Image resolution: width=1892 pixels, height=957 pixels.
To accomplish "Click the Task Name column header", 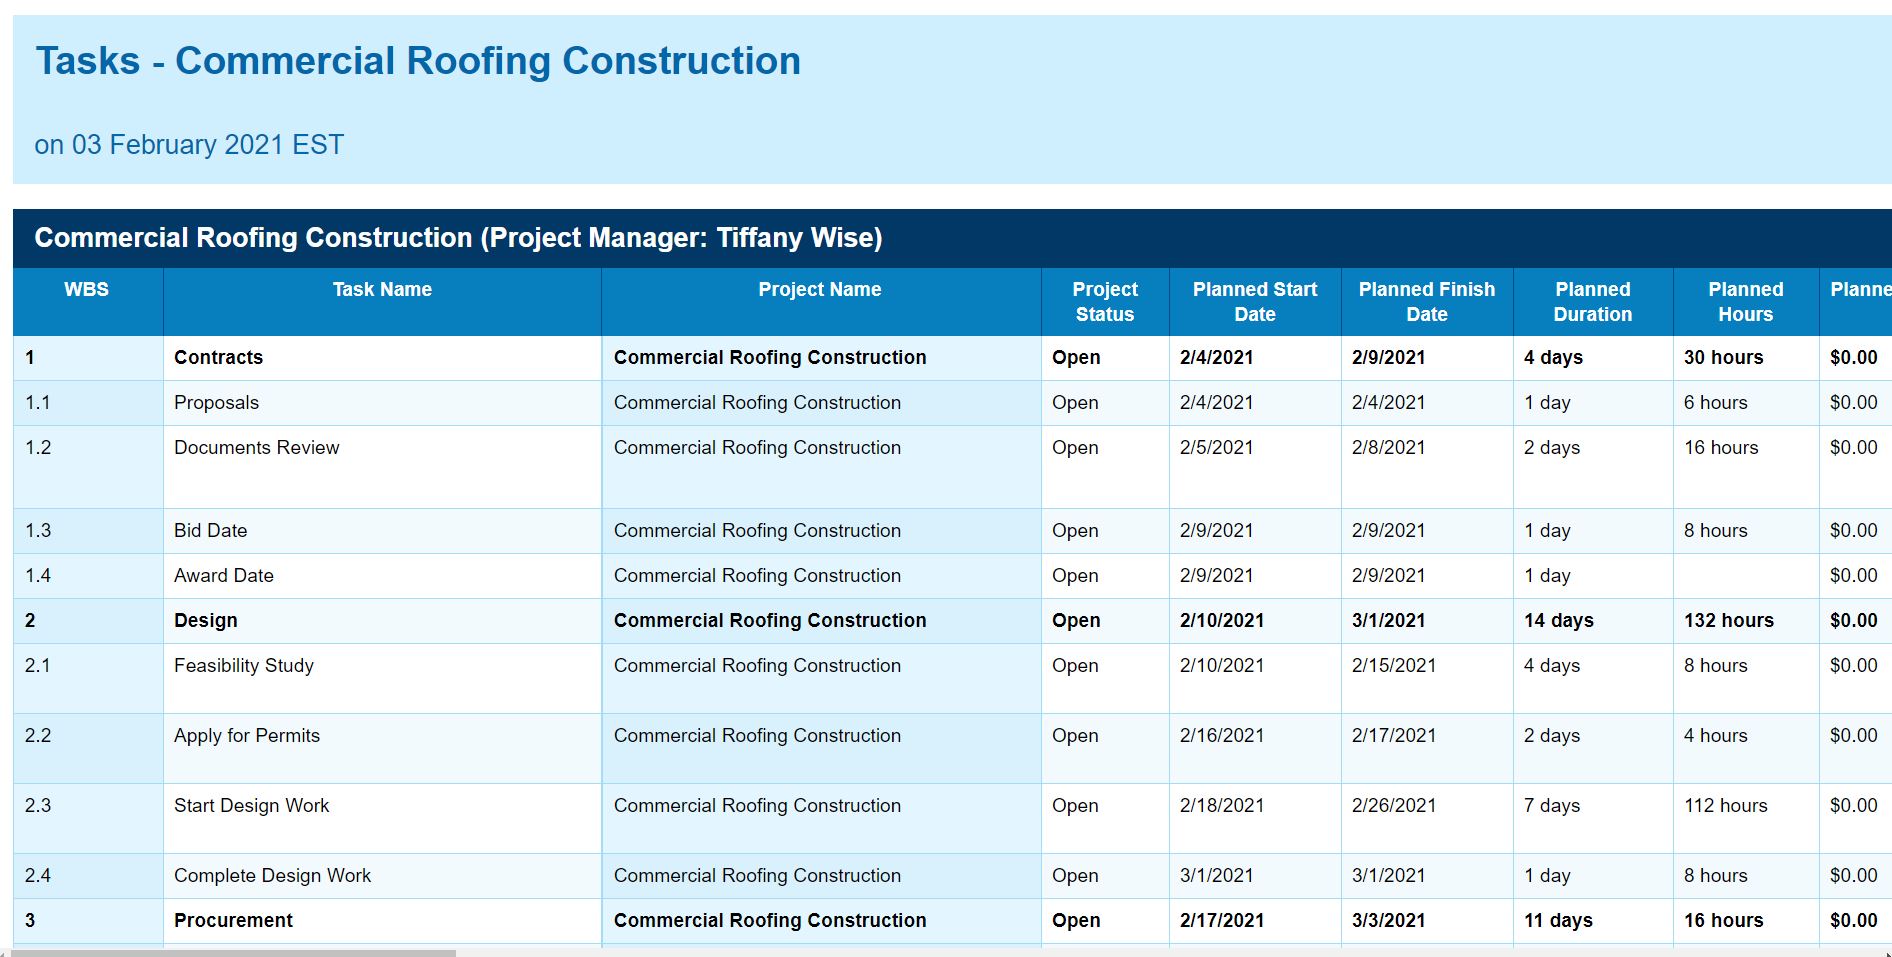I will tap(381, 290).
